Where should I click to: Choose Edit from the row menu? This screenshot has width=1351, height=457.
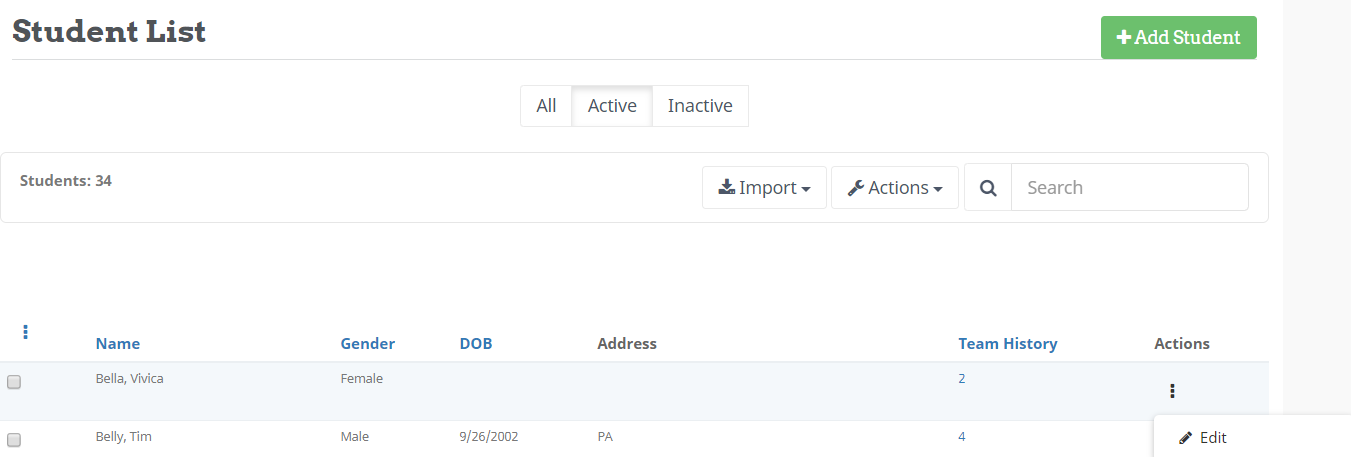(1212, 437)
